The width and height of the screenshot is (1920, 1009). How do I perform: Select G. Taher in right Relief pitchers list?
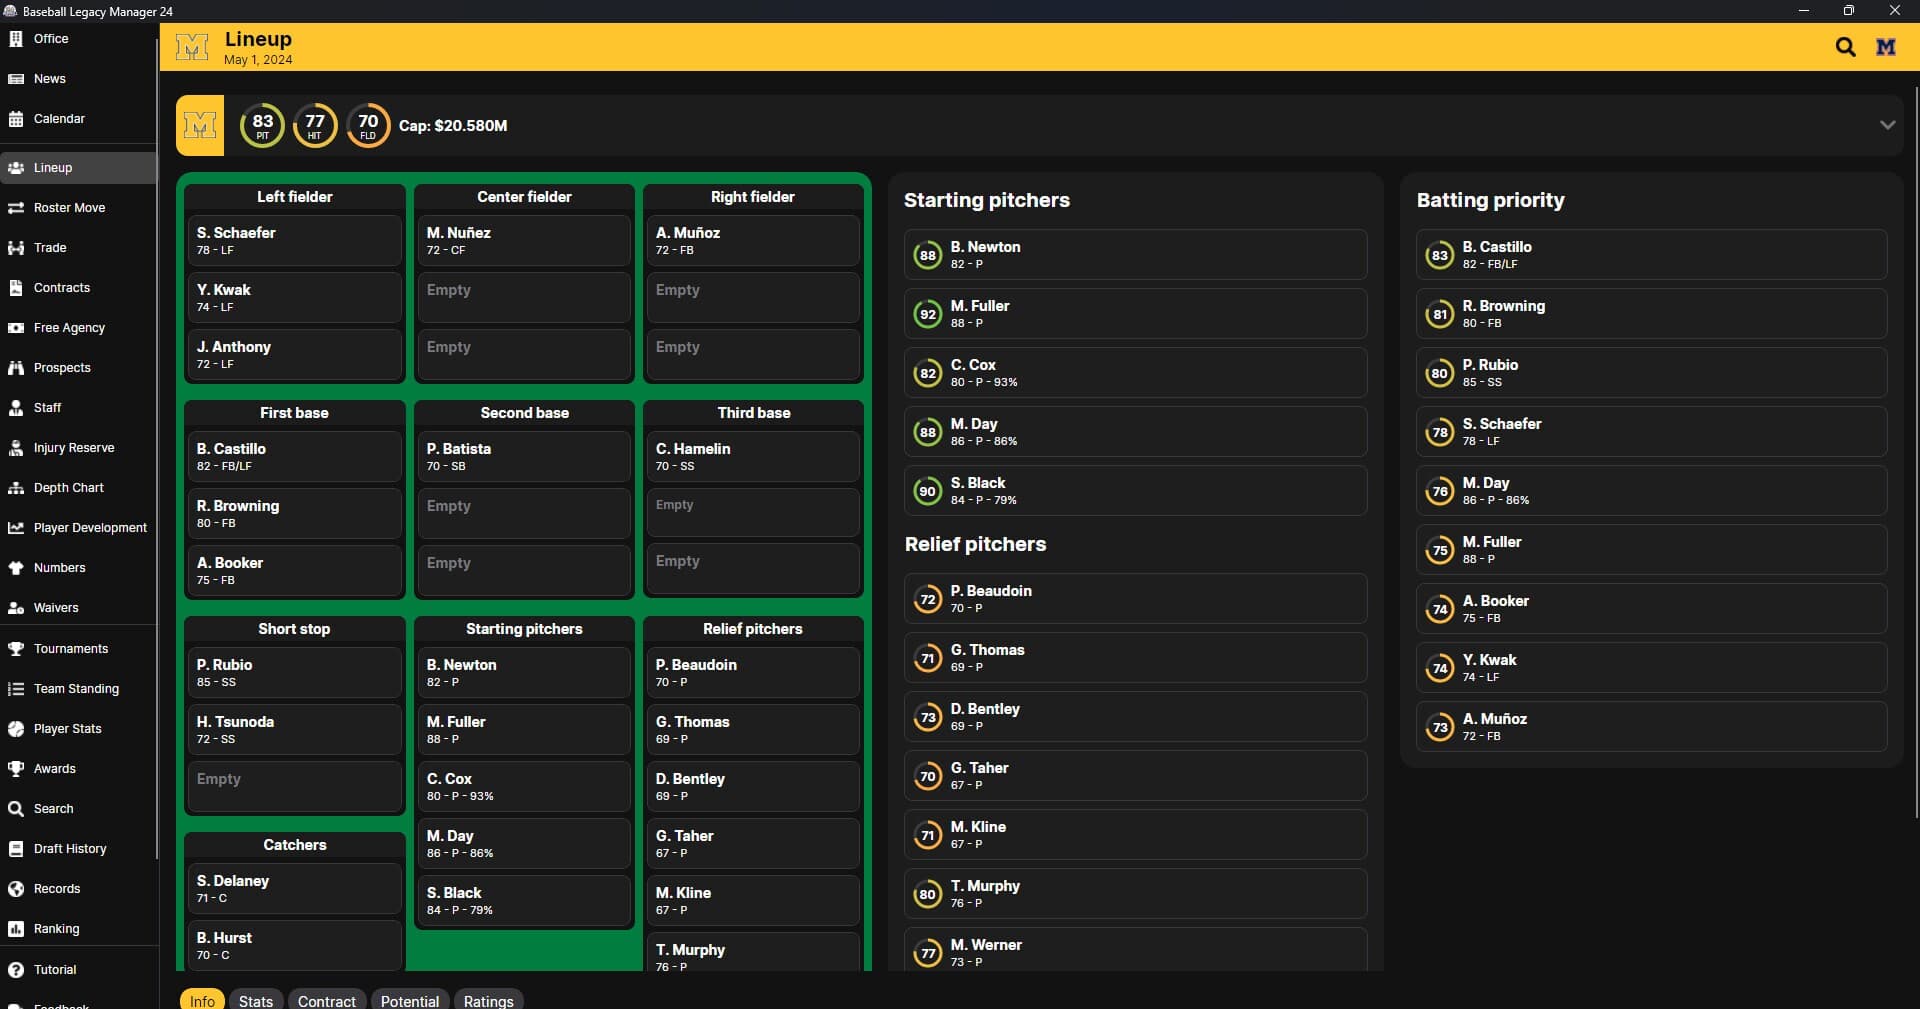pyautogui.click(x=1135, y=775)
